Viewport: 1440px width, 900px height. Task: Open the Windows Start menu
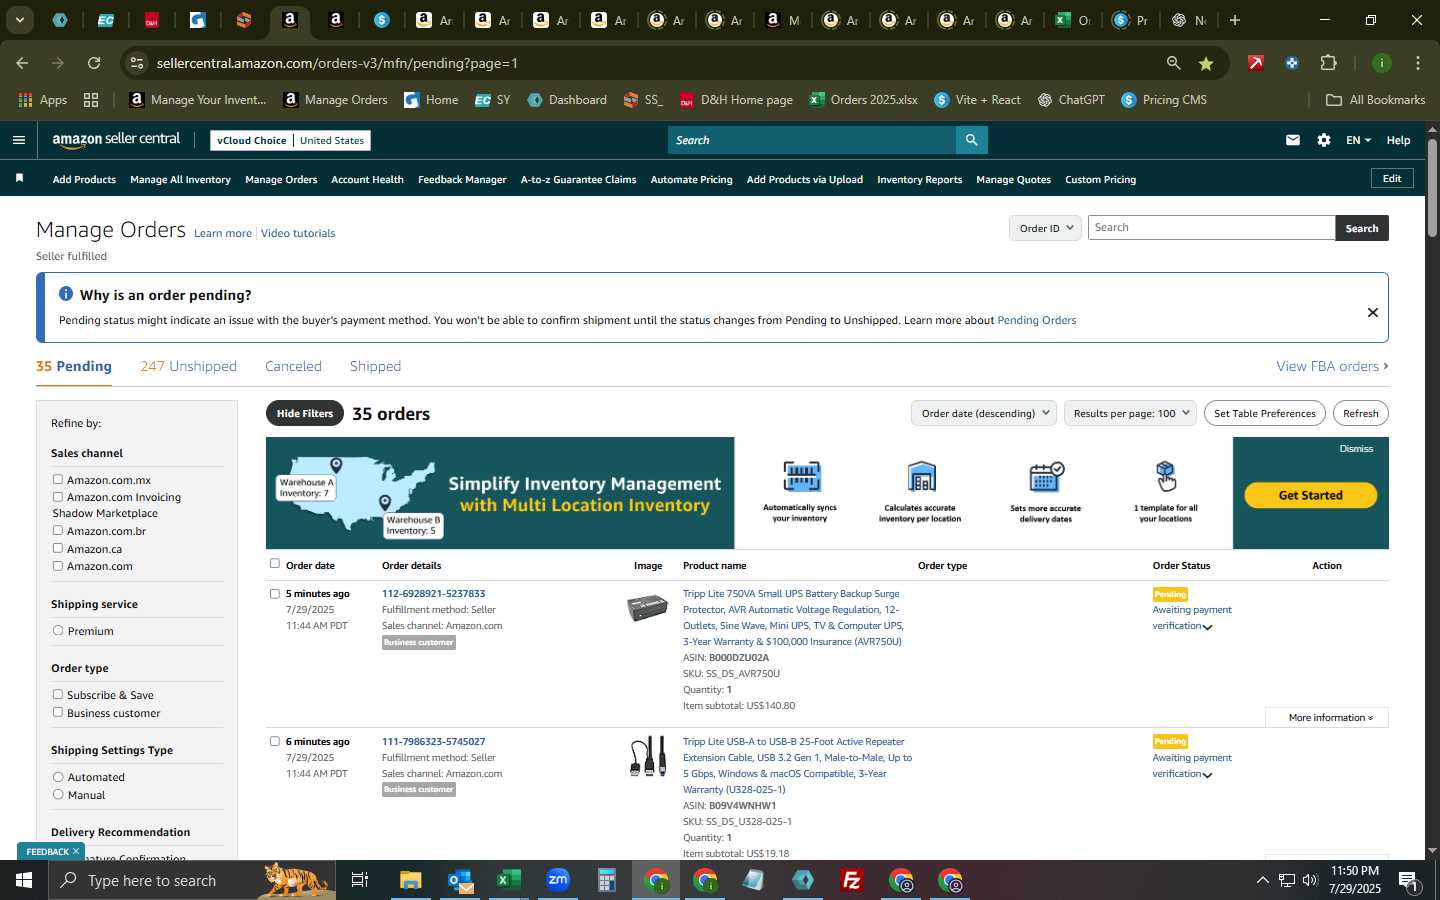tap(24, 880)
